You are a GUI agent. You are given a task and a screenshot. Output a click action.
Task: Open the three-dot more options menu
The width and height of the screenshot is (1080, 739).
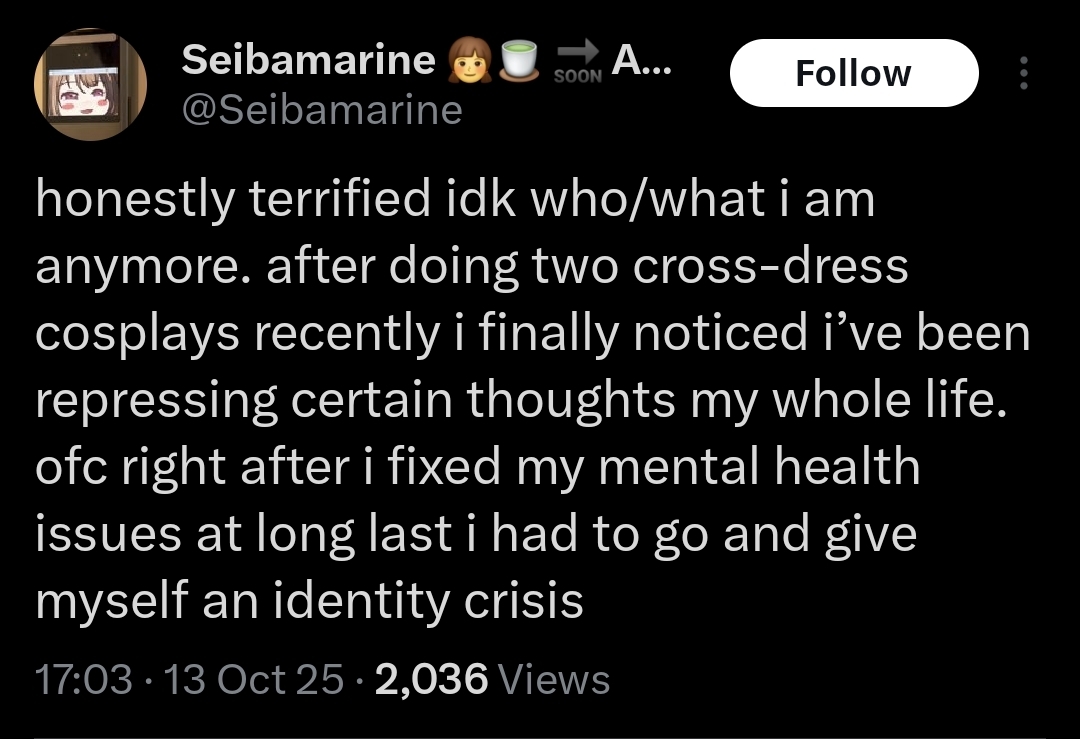tap(1022, 73)
